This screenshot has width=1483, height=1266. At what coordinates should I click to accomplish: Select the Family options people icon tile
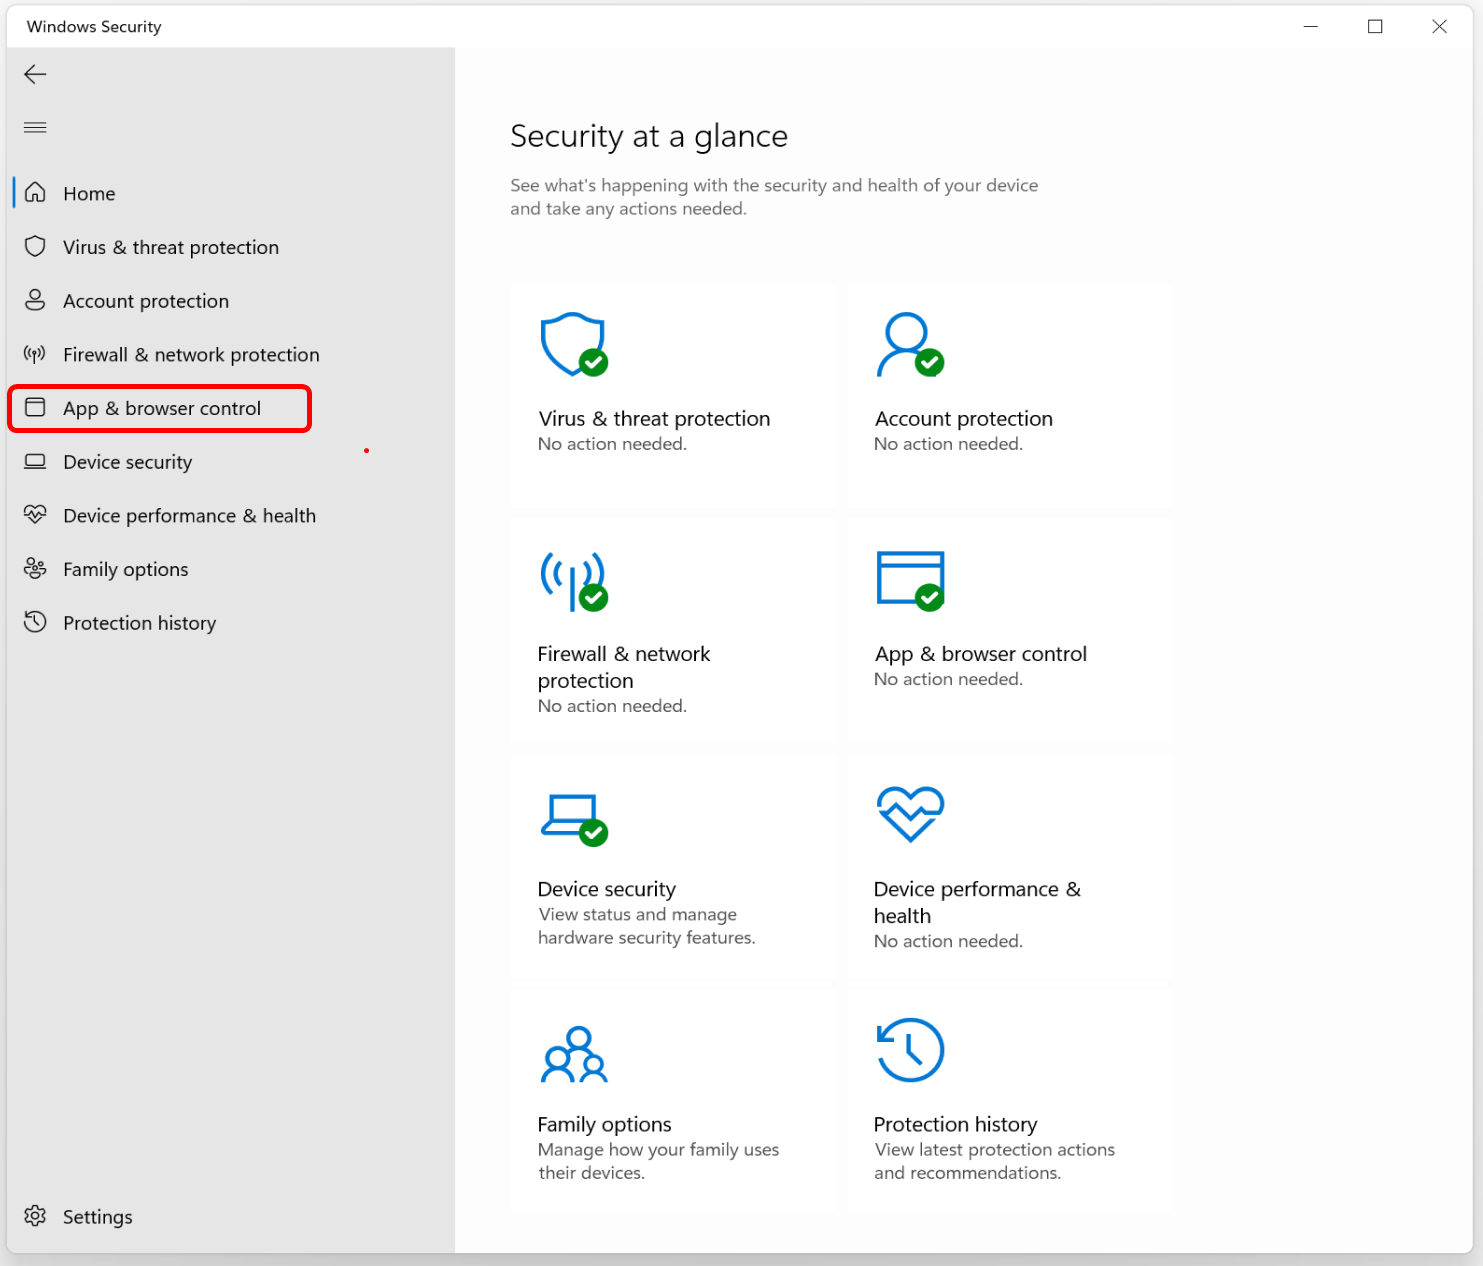(573, 1053)
